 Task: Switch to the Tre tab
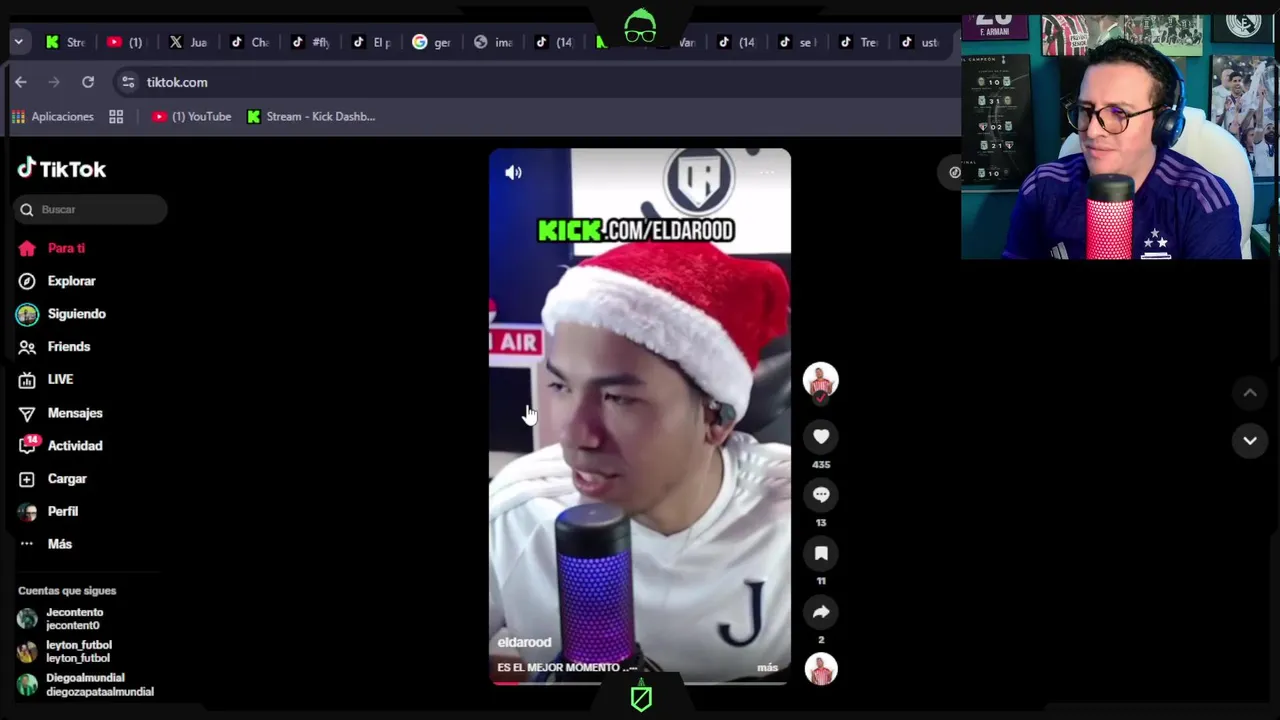[858, 42]
